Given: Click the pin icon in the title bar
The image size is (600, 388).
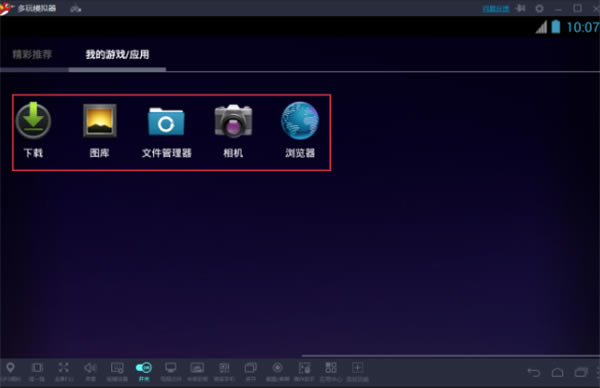Looking at the screenshot, I should point(520,8).
